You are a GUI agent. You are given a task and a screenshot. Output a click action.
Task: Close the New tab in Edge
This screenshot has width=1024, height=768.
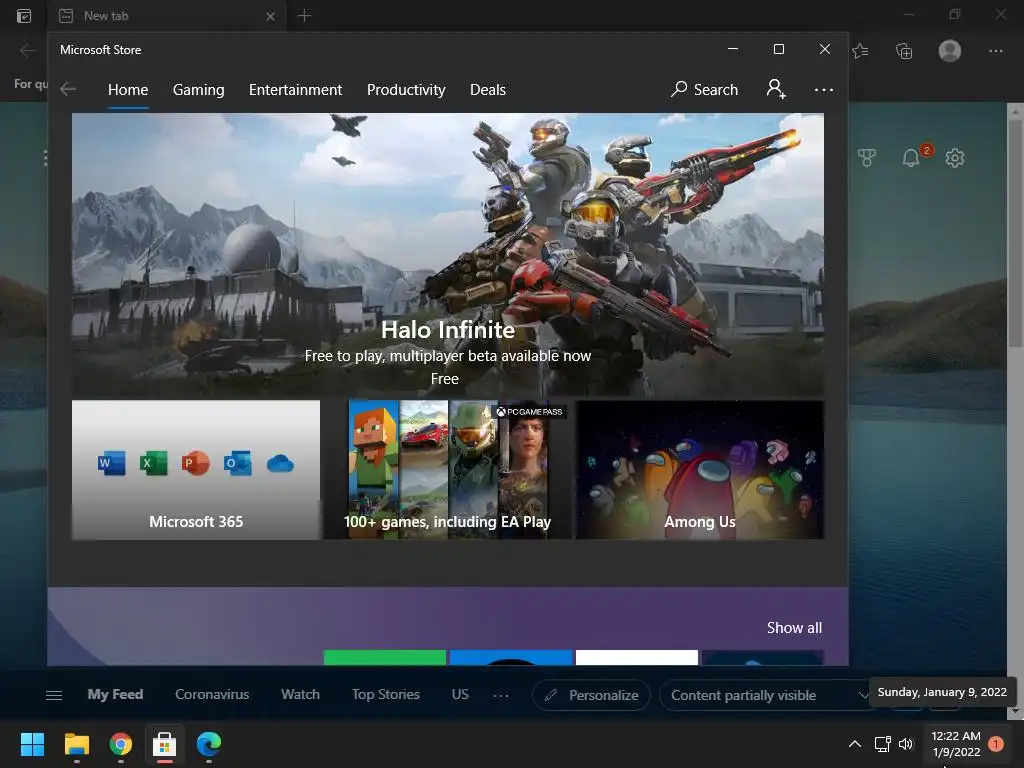(270, 16)
